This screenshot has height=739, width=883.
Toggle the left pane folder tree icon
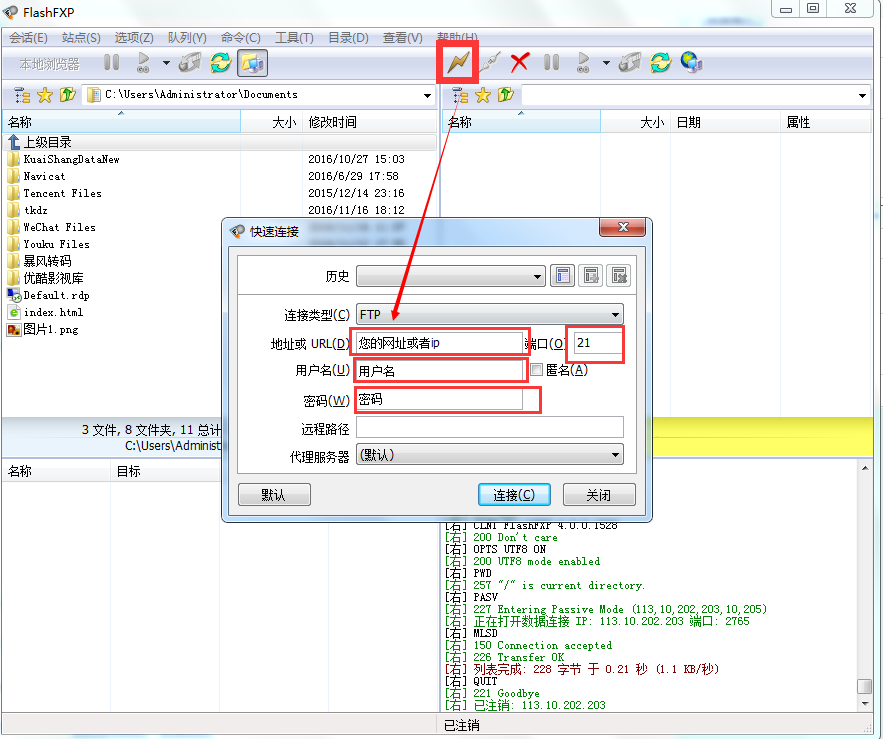(x=22, y=95)
